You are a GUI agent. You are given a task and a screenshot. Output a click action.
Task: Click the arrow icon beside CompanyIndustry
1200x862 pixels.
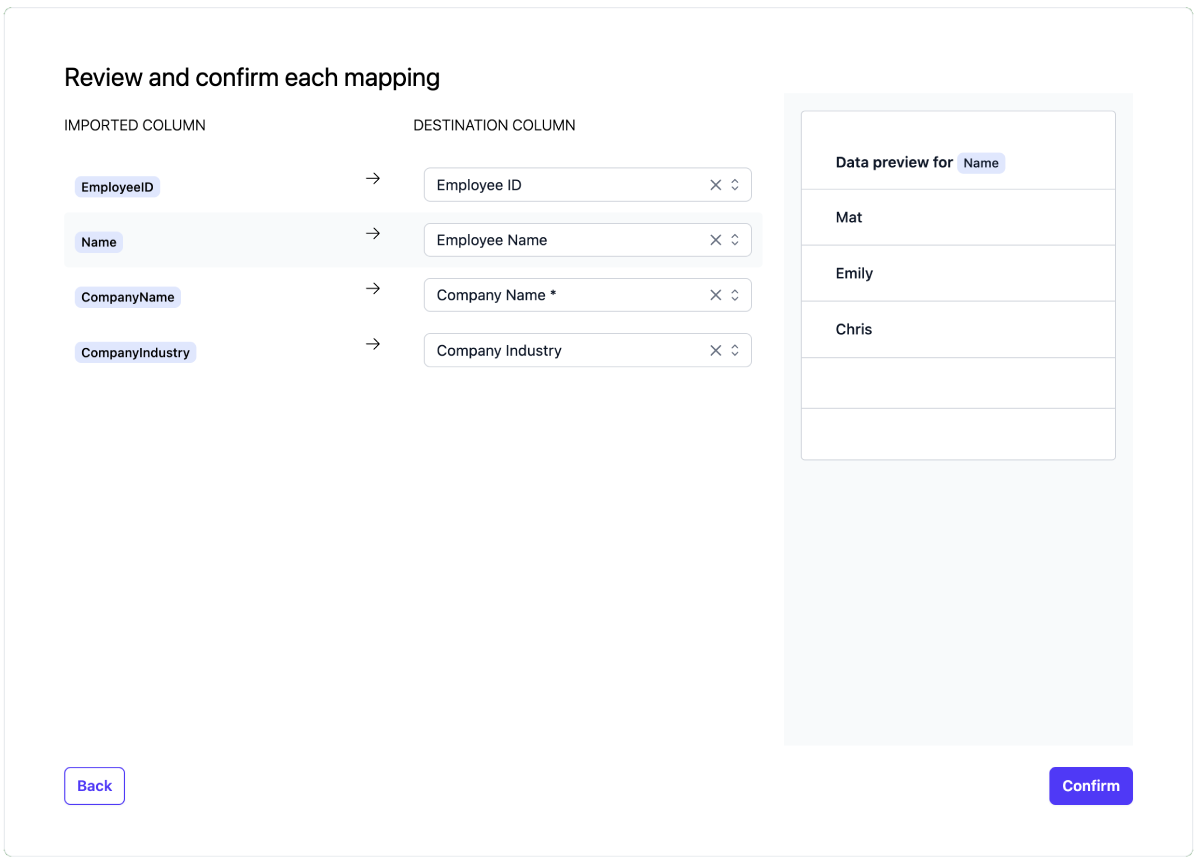click(373, 344)
